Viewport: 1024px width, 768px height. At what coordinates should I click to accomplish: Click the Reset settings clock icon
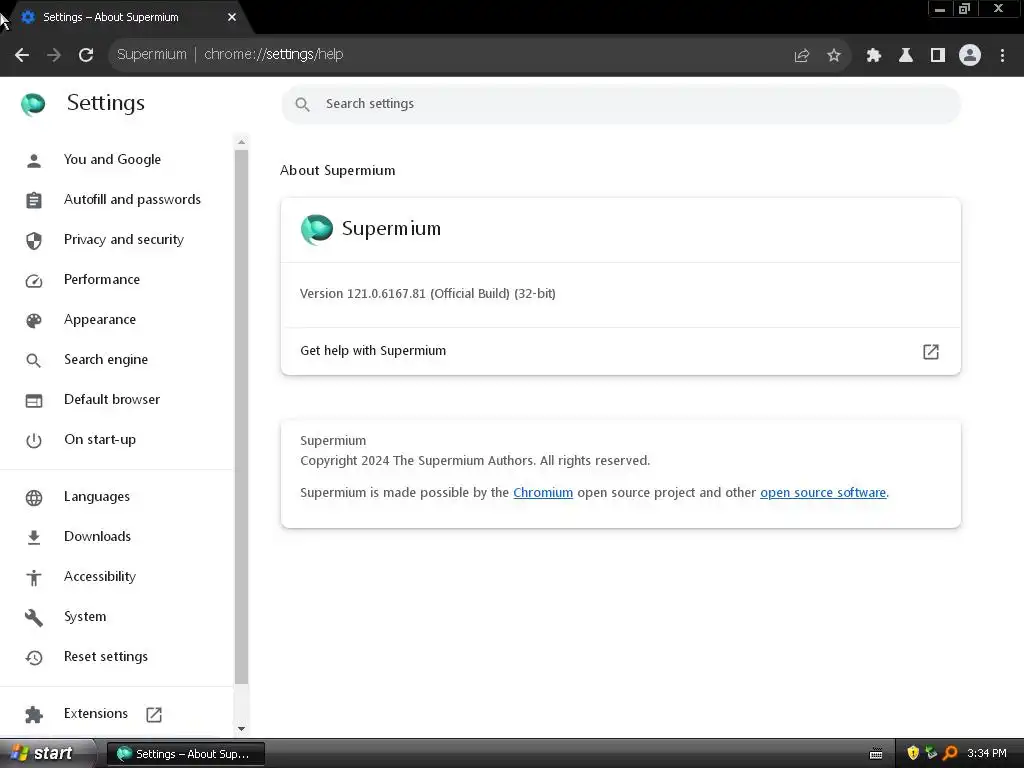click(x=34, y=657)
